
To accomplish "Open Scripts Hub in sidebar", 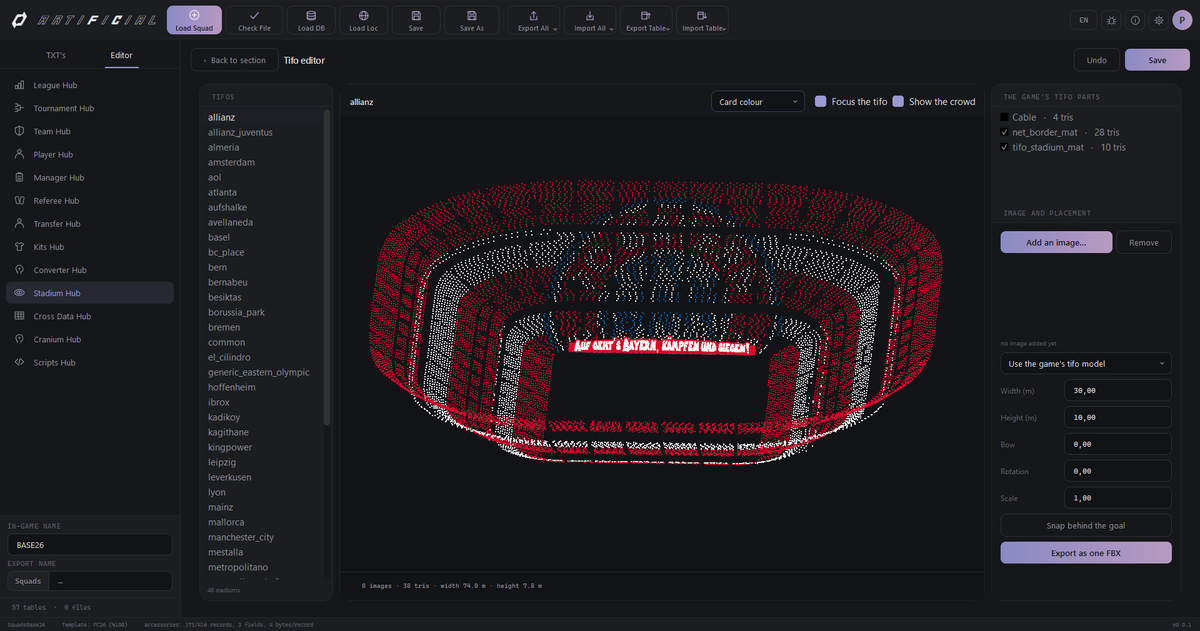I will (x=90, y=362).
